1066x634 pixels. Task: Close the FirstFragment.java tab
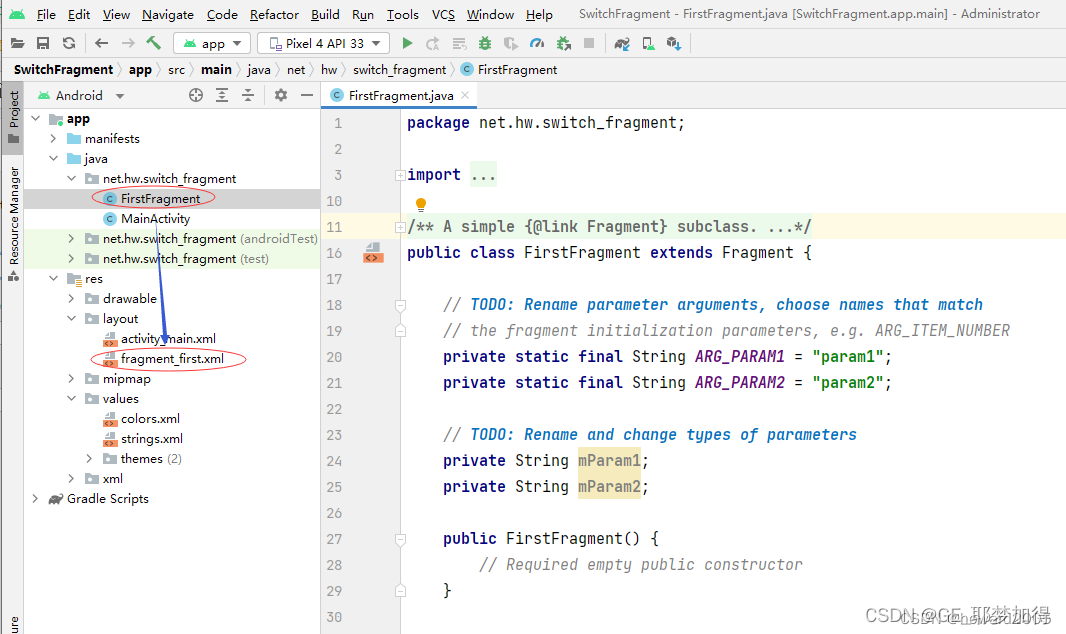[465, 95]
